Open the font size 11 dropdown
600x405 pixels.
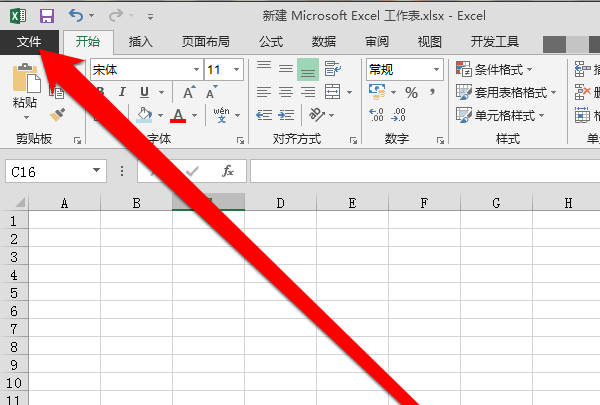[x=236, y=70]
